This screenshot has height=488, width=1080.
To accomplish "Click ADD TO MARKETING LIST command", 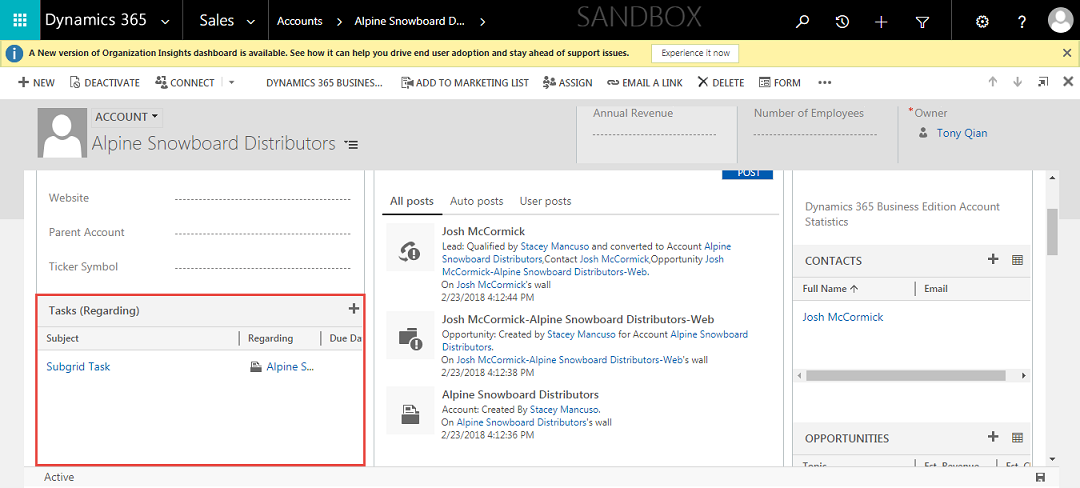I will pyautogui.click(x=465, y=83).
